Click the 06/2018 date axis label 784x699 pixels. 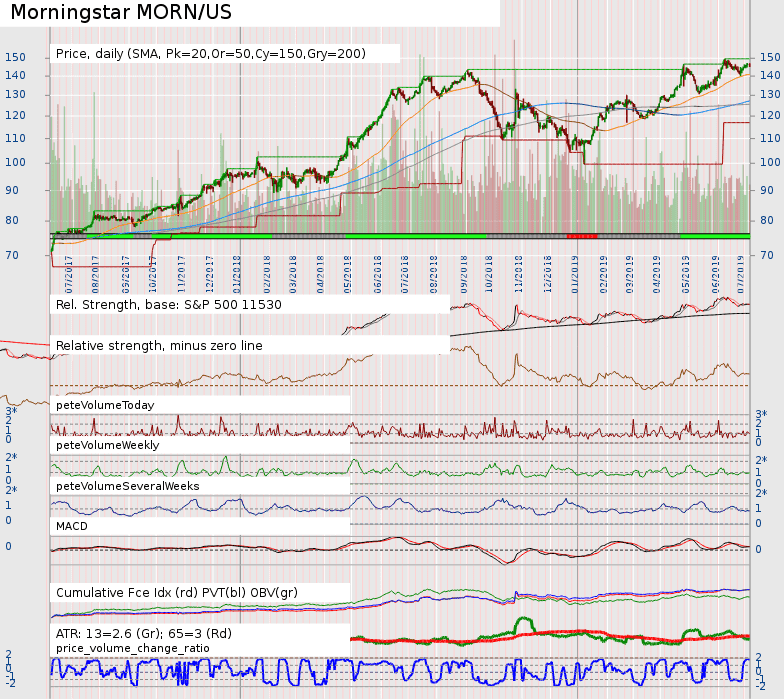pyautogui.click(x=378, y=274)
